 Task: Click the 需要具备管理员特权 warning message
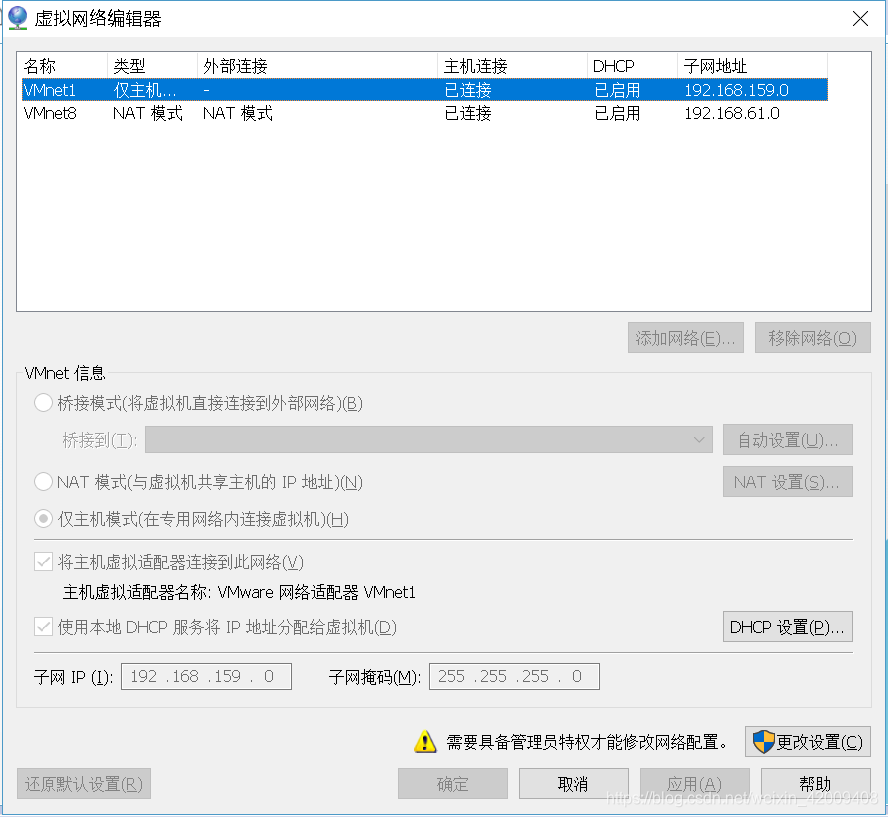tap(587, 742)
